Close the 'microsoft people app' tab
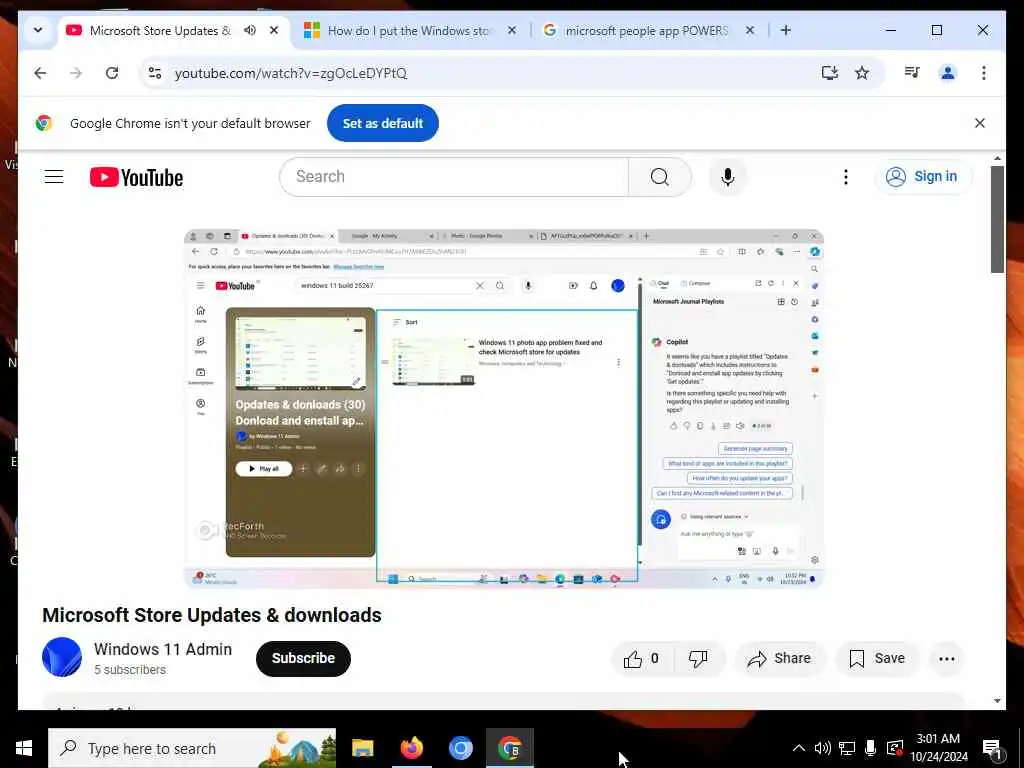Screen dimensions: 1024x768 click(x=750, y=30)
